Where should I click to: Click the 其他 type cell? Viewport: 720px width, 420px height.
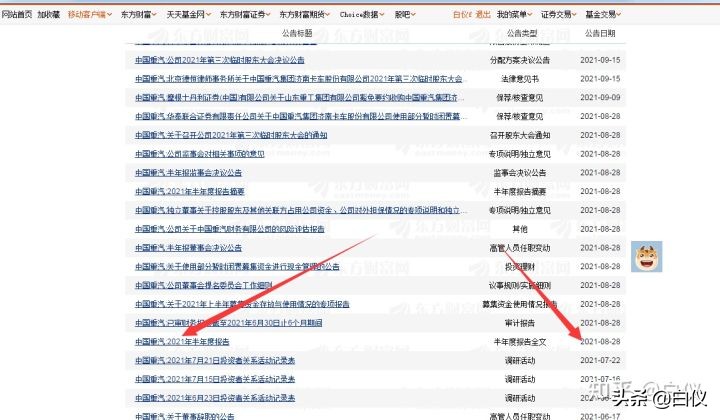[x=520, y=229]
